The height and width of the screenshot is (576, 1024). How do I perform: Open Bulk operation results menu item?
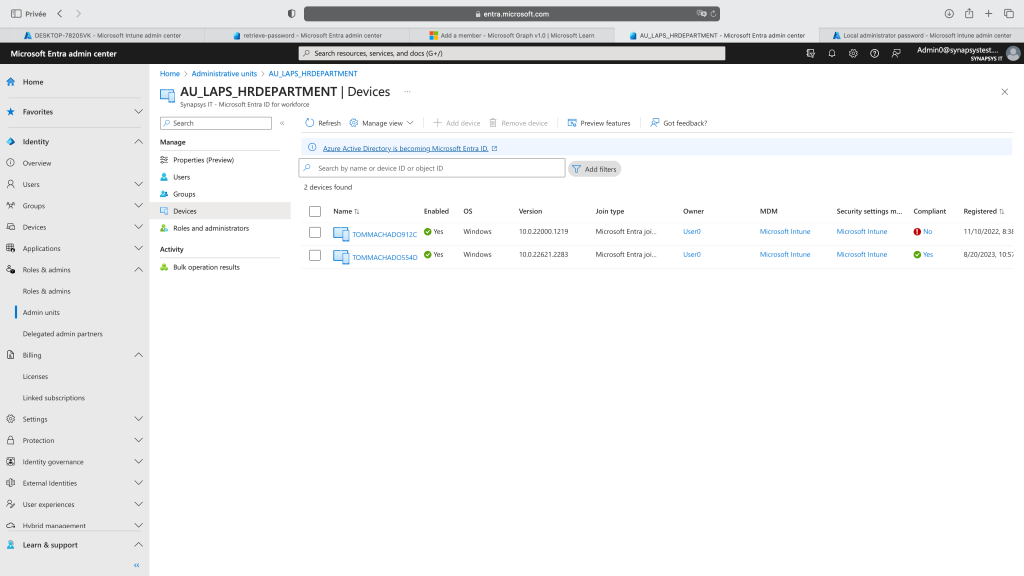tap(206, 267)
